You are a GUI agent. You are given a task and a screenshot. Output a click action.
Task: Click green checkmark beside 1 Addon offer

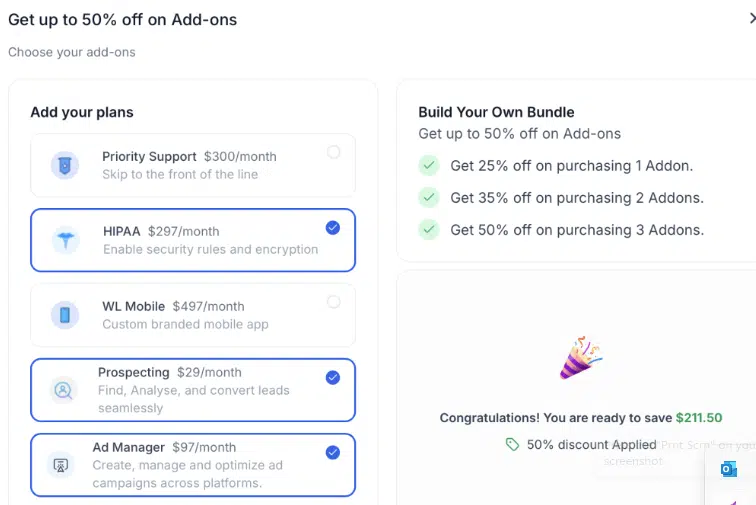pos(429,165)
